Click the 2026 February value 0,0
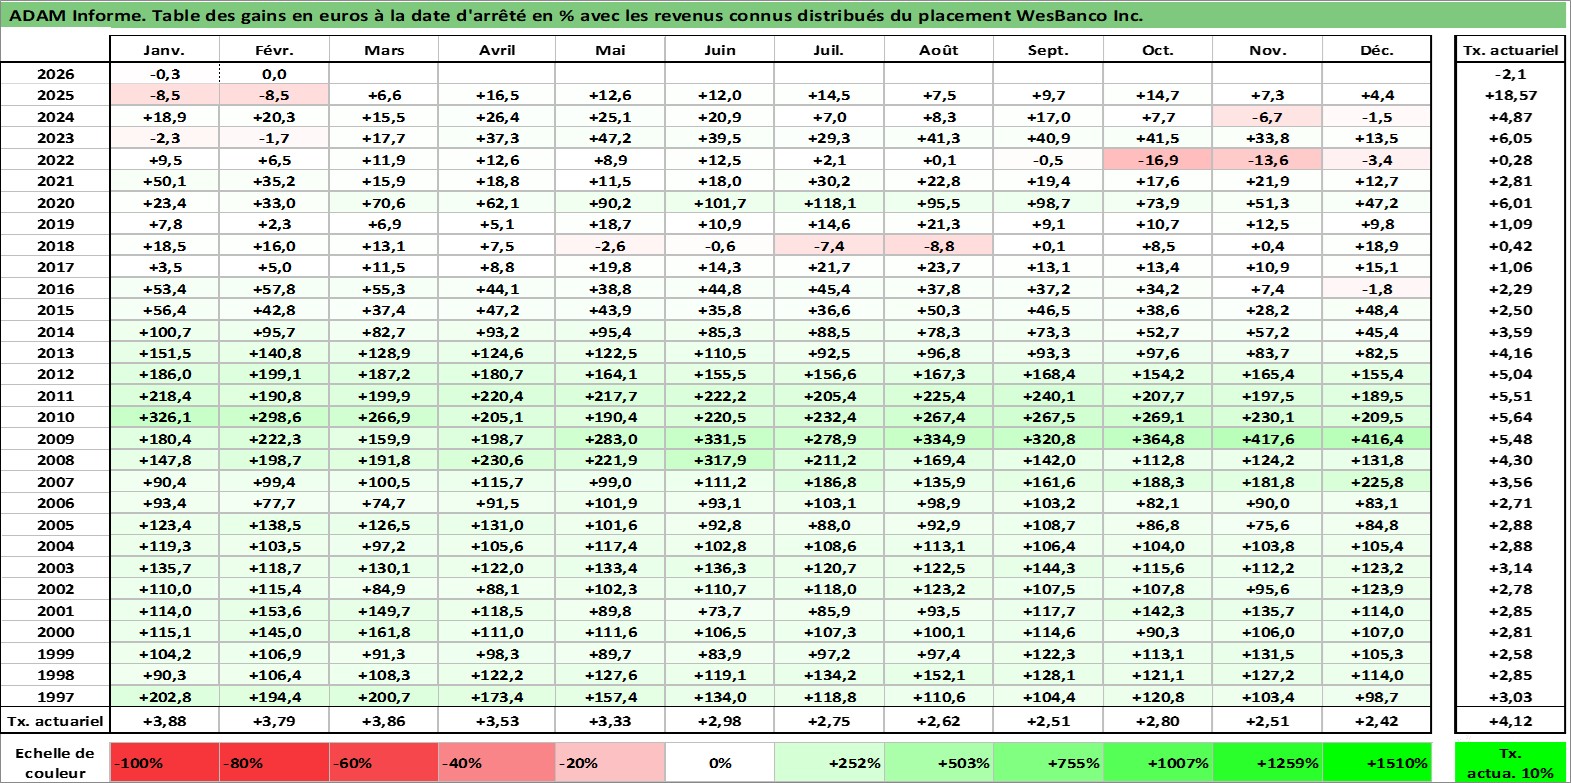 (274, 74)
